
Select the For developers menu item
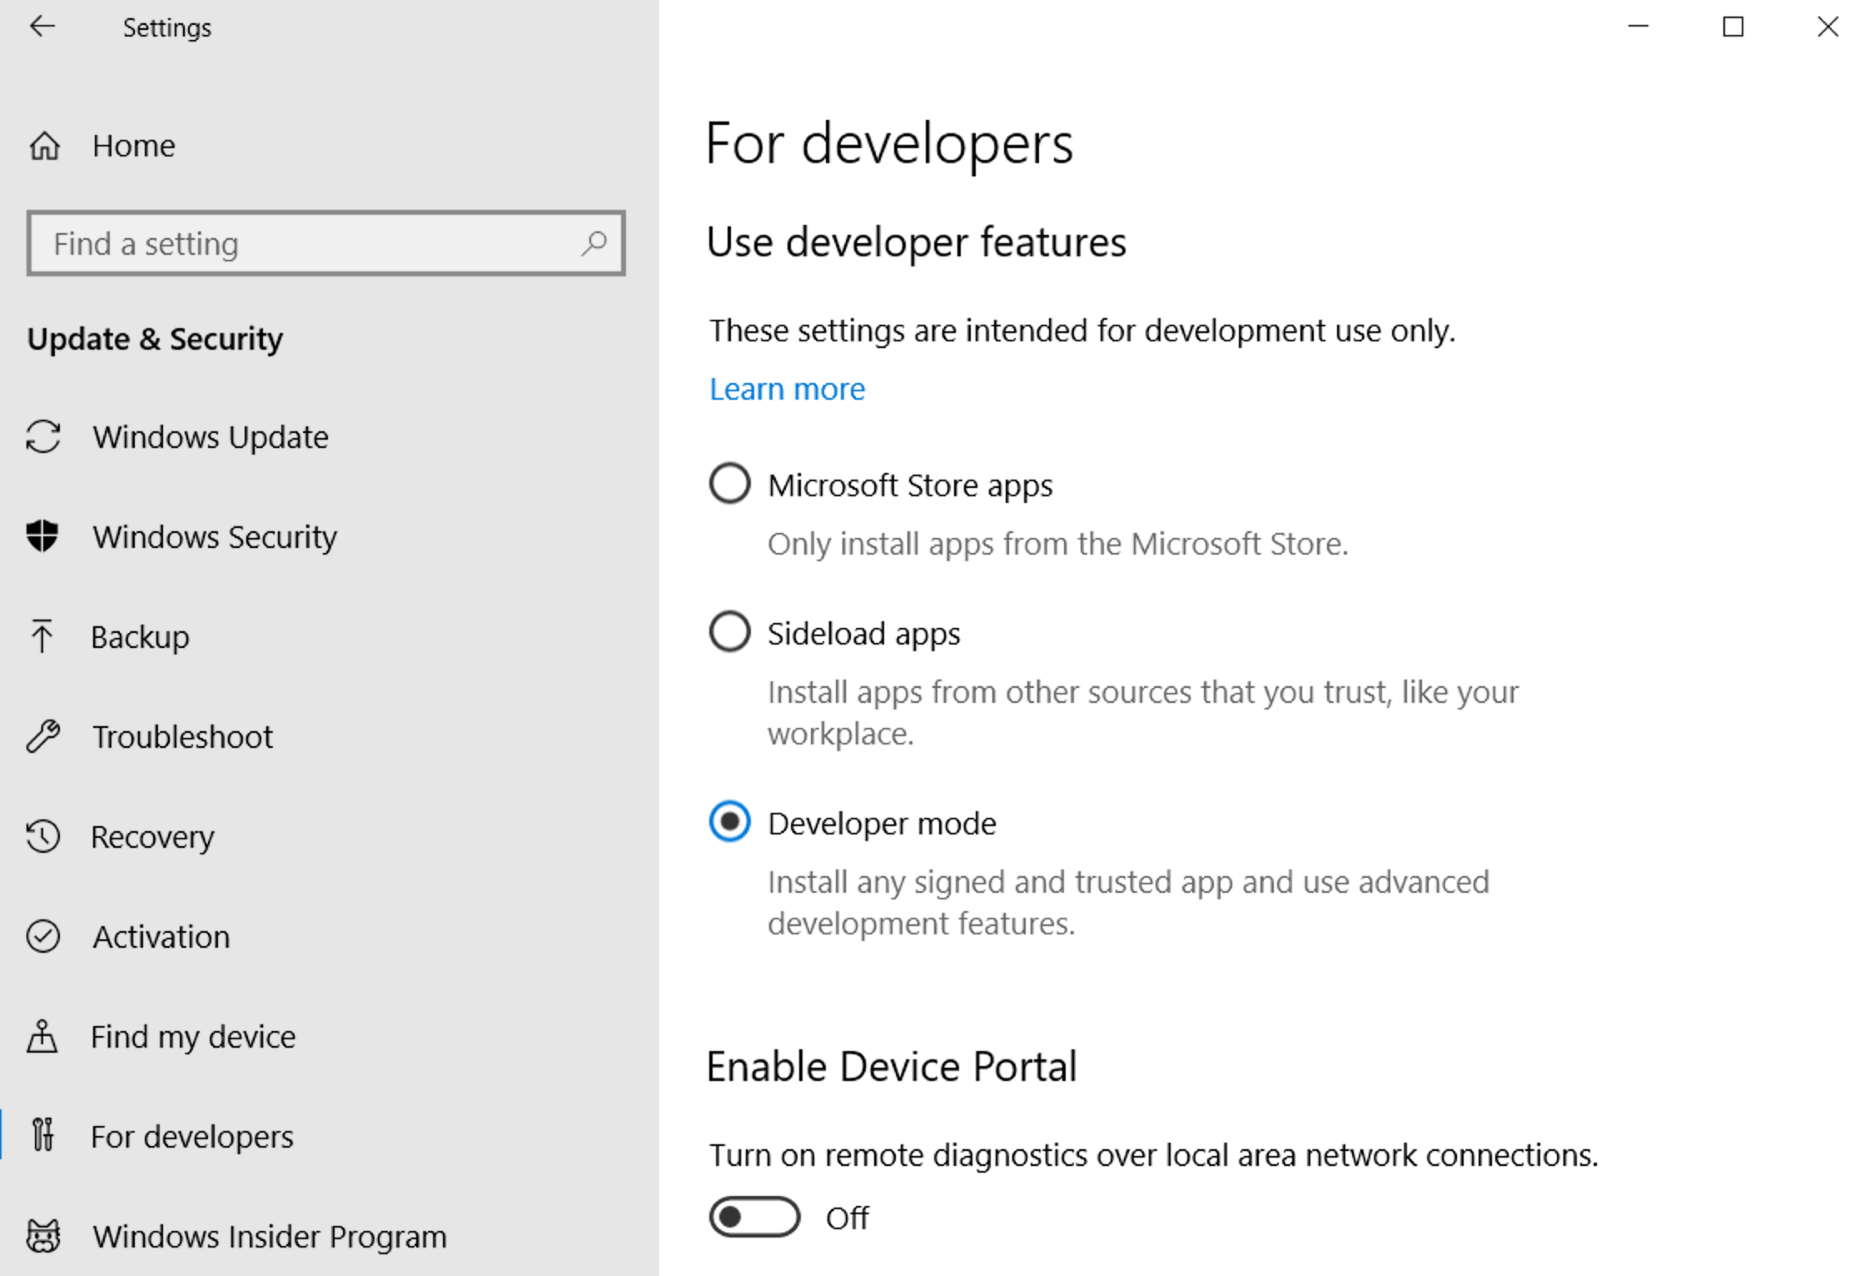(192, 1137)
